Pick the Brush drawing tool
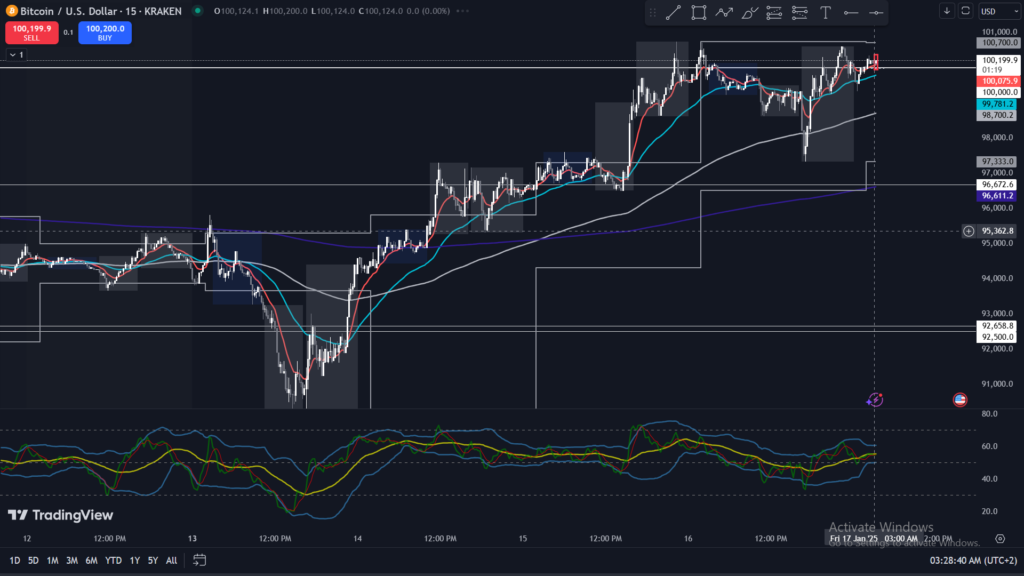Image resolution: width=1024 pixels, height=576 pixels. point(749,13)
